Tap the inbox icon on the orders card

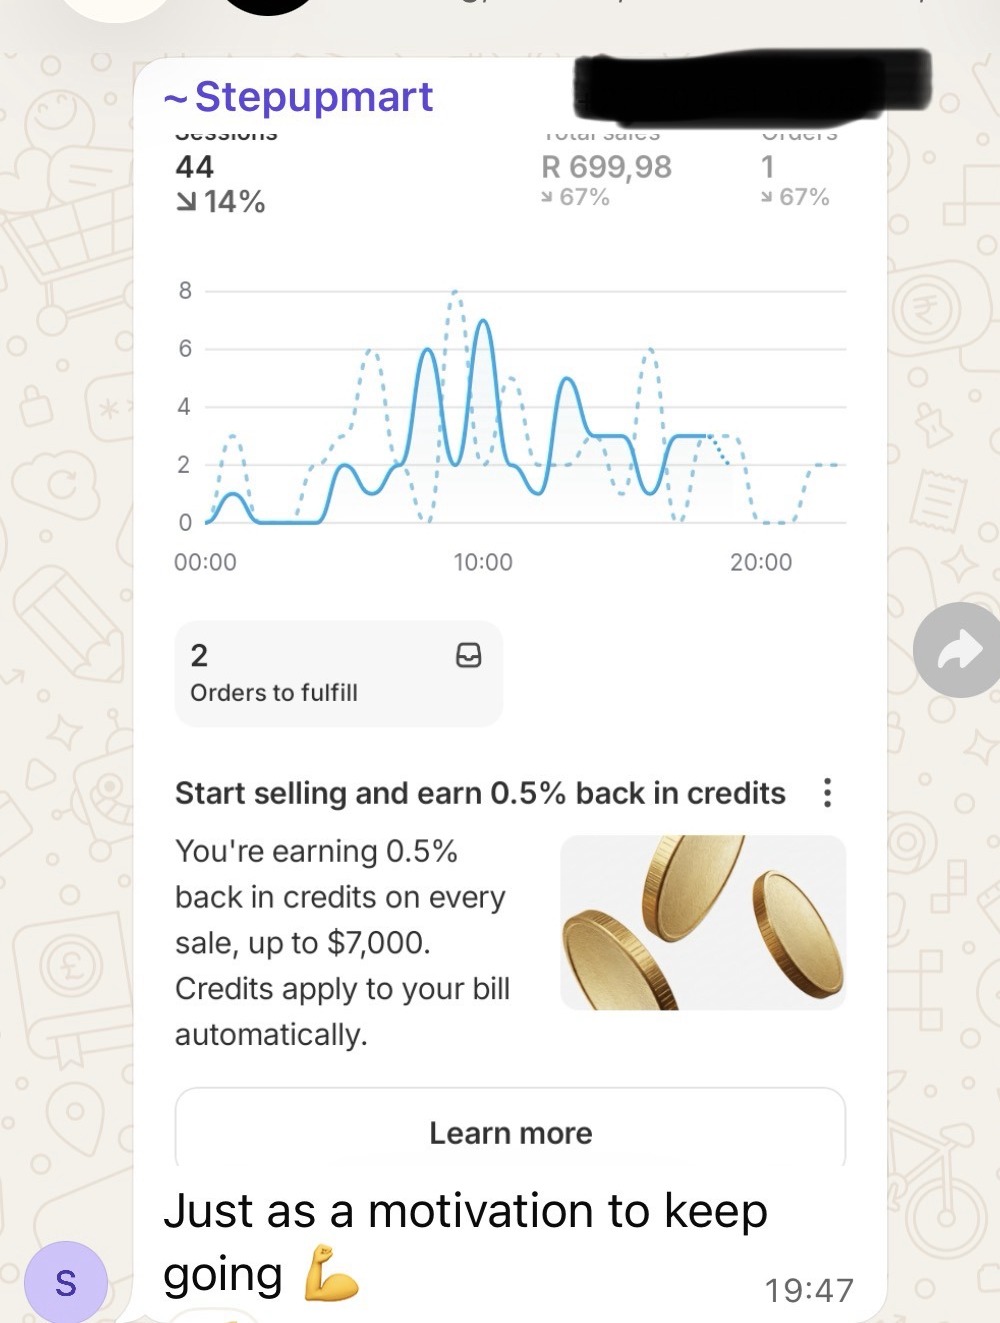click(468, 655)
